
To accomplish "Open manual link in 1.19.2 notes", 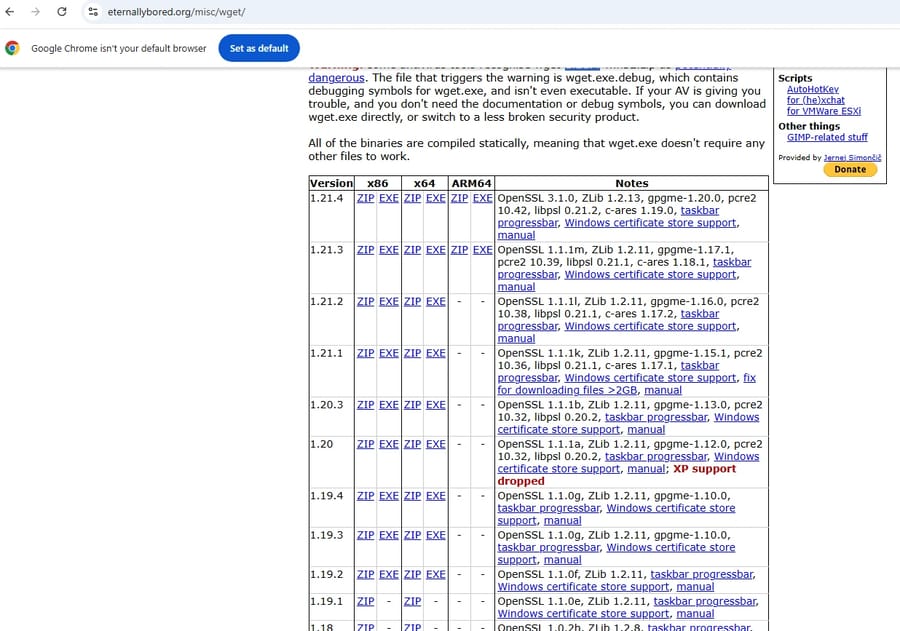I will [695, 587].
